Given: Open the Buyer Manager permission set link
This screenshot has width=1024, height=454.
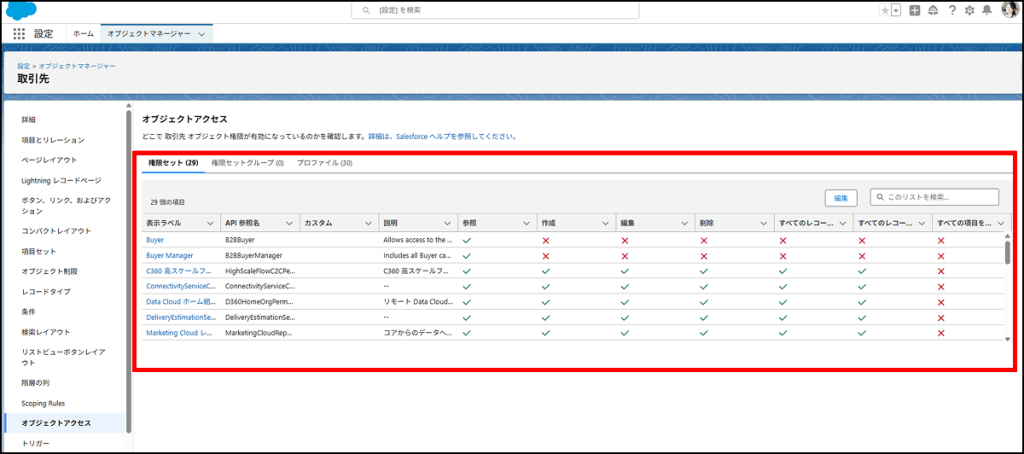Looking at the screenshot, I should 170,255.
